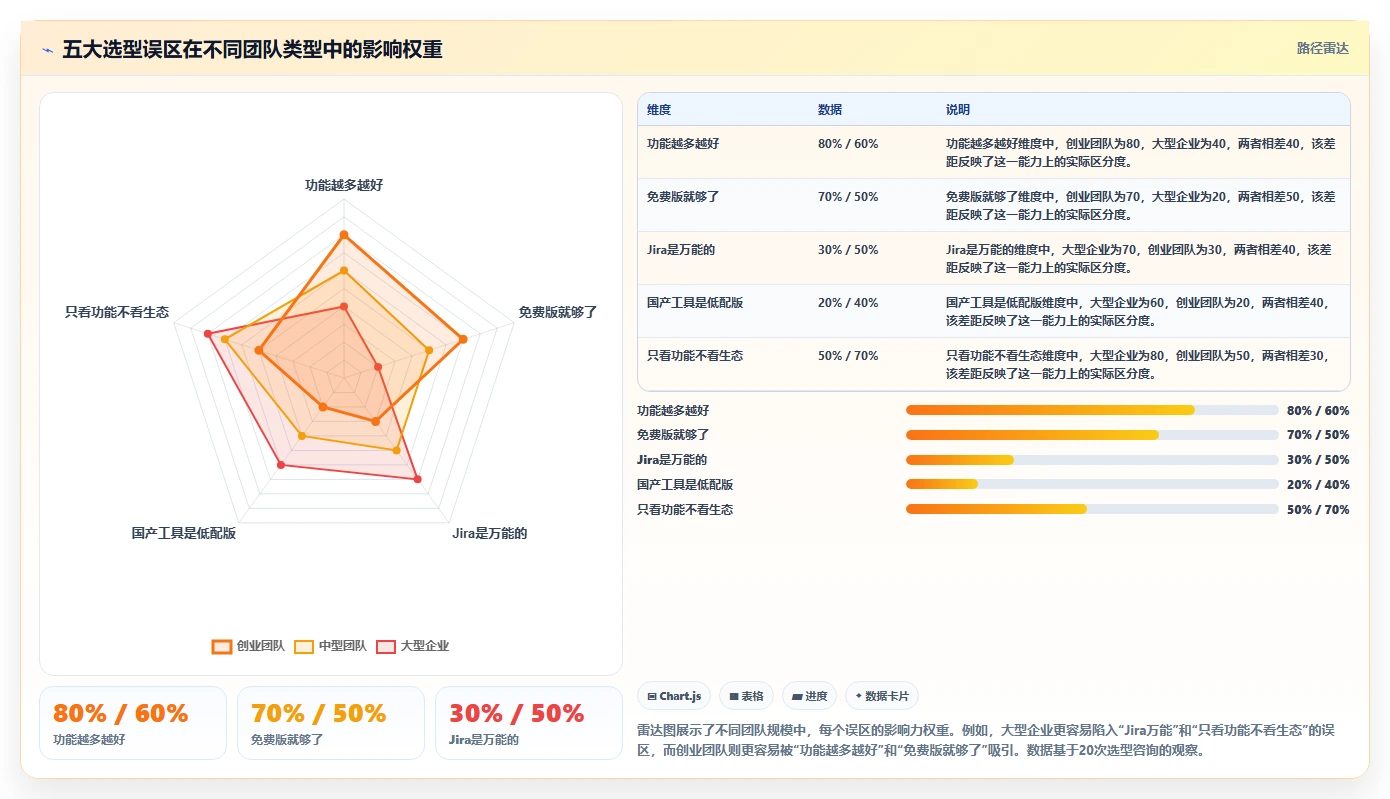Click the 只看功能不看生态 radar axis label
Screen dimensions: 1390x799
[117, 312]
